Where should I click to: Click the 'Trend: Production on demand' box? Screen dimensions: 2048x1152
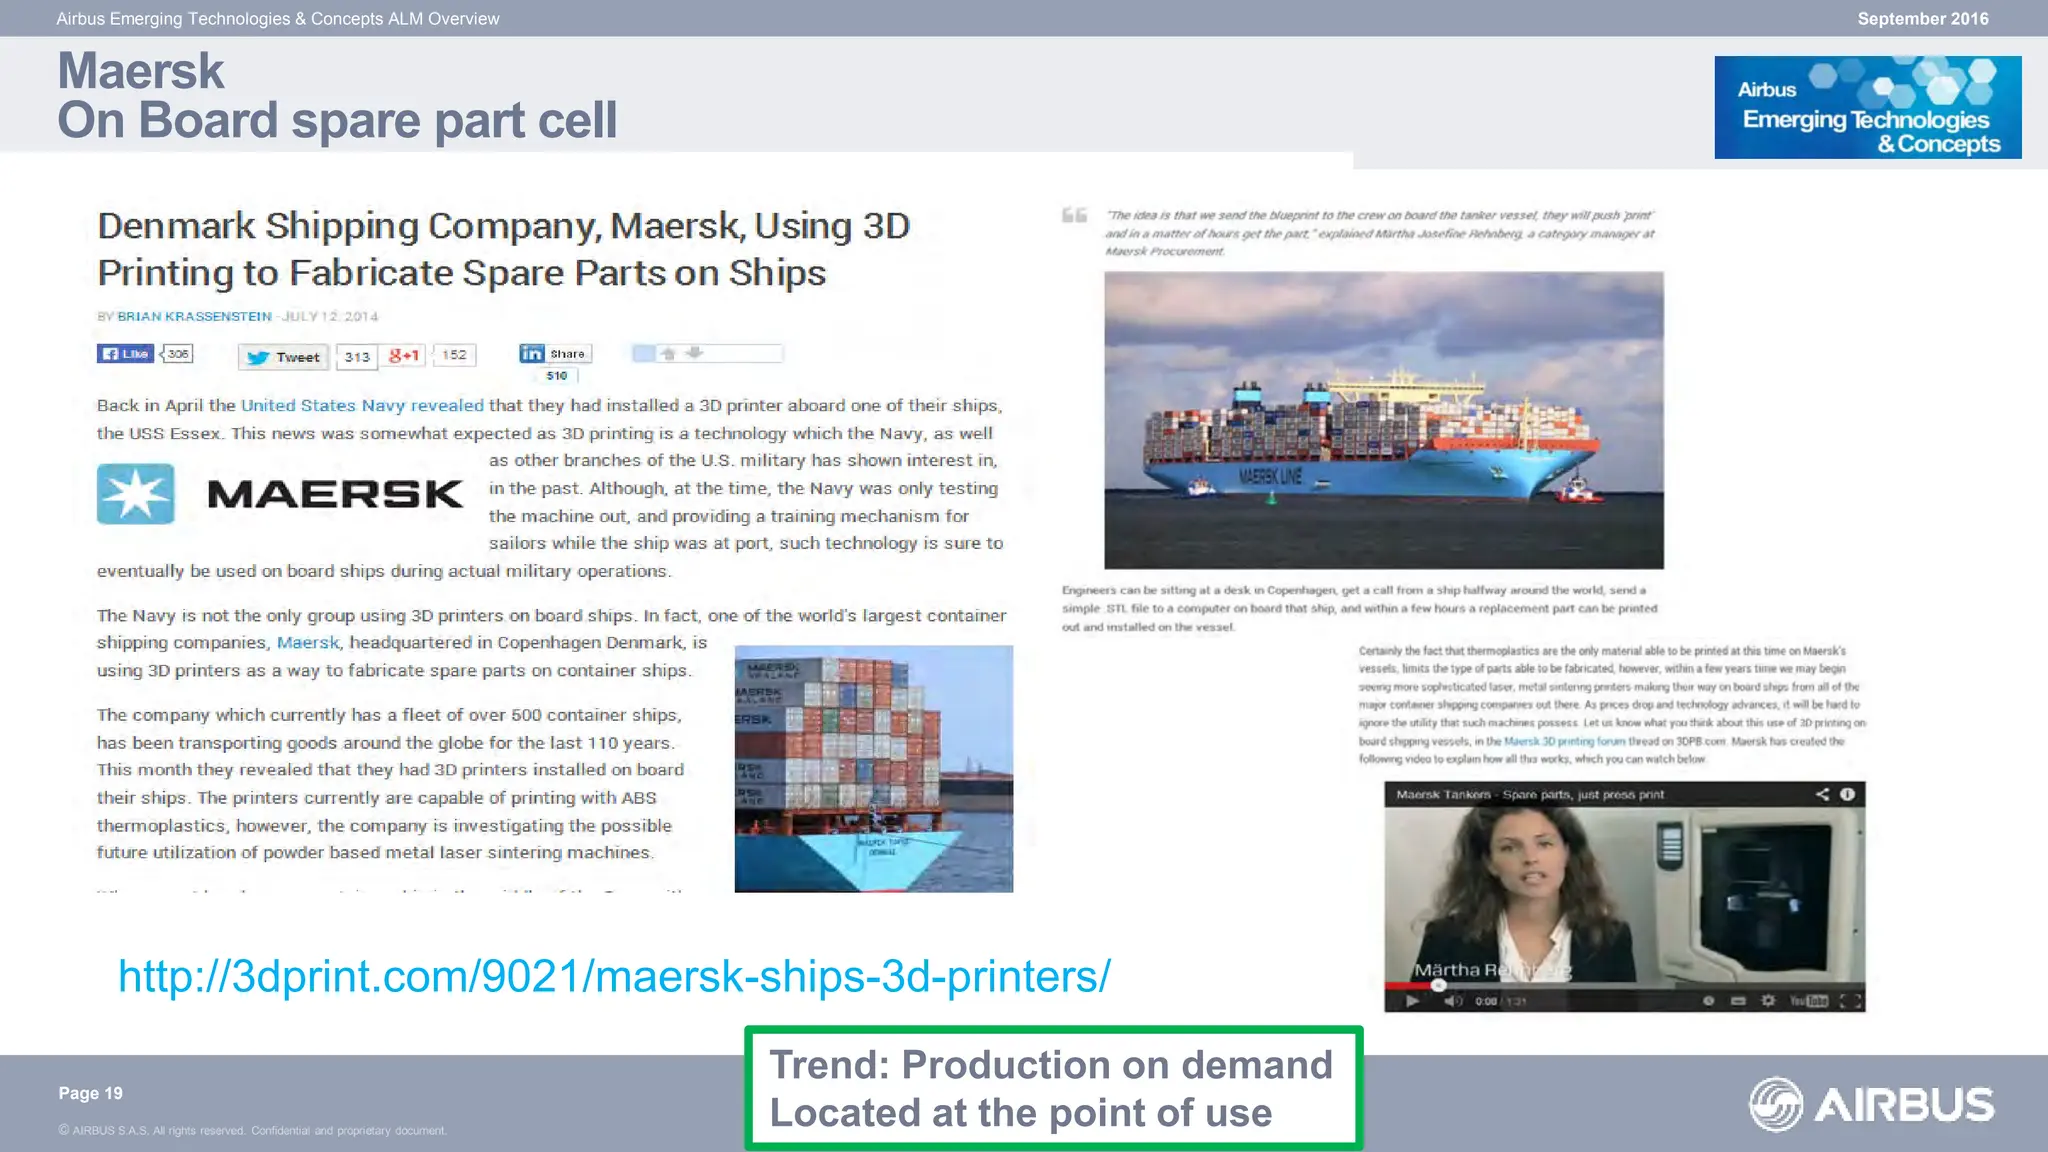[x=1053, y=1088]
